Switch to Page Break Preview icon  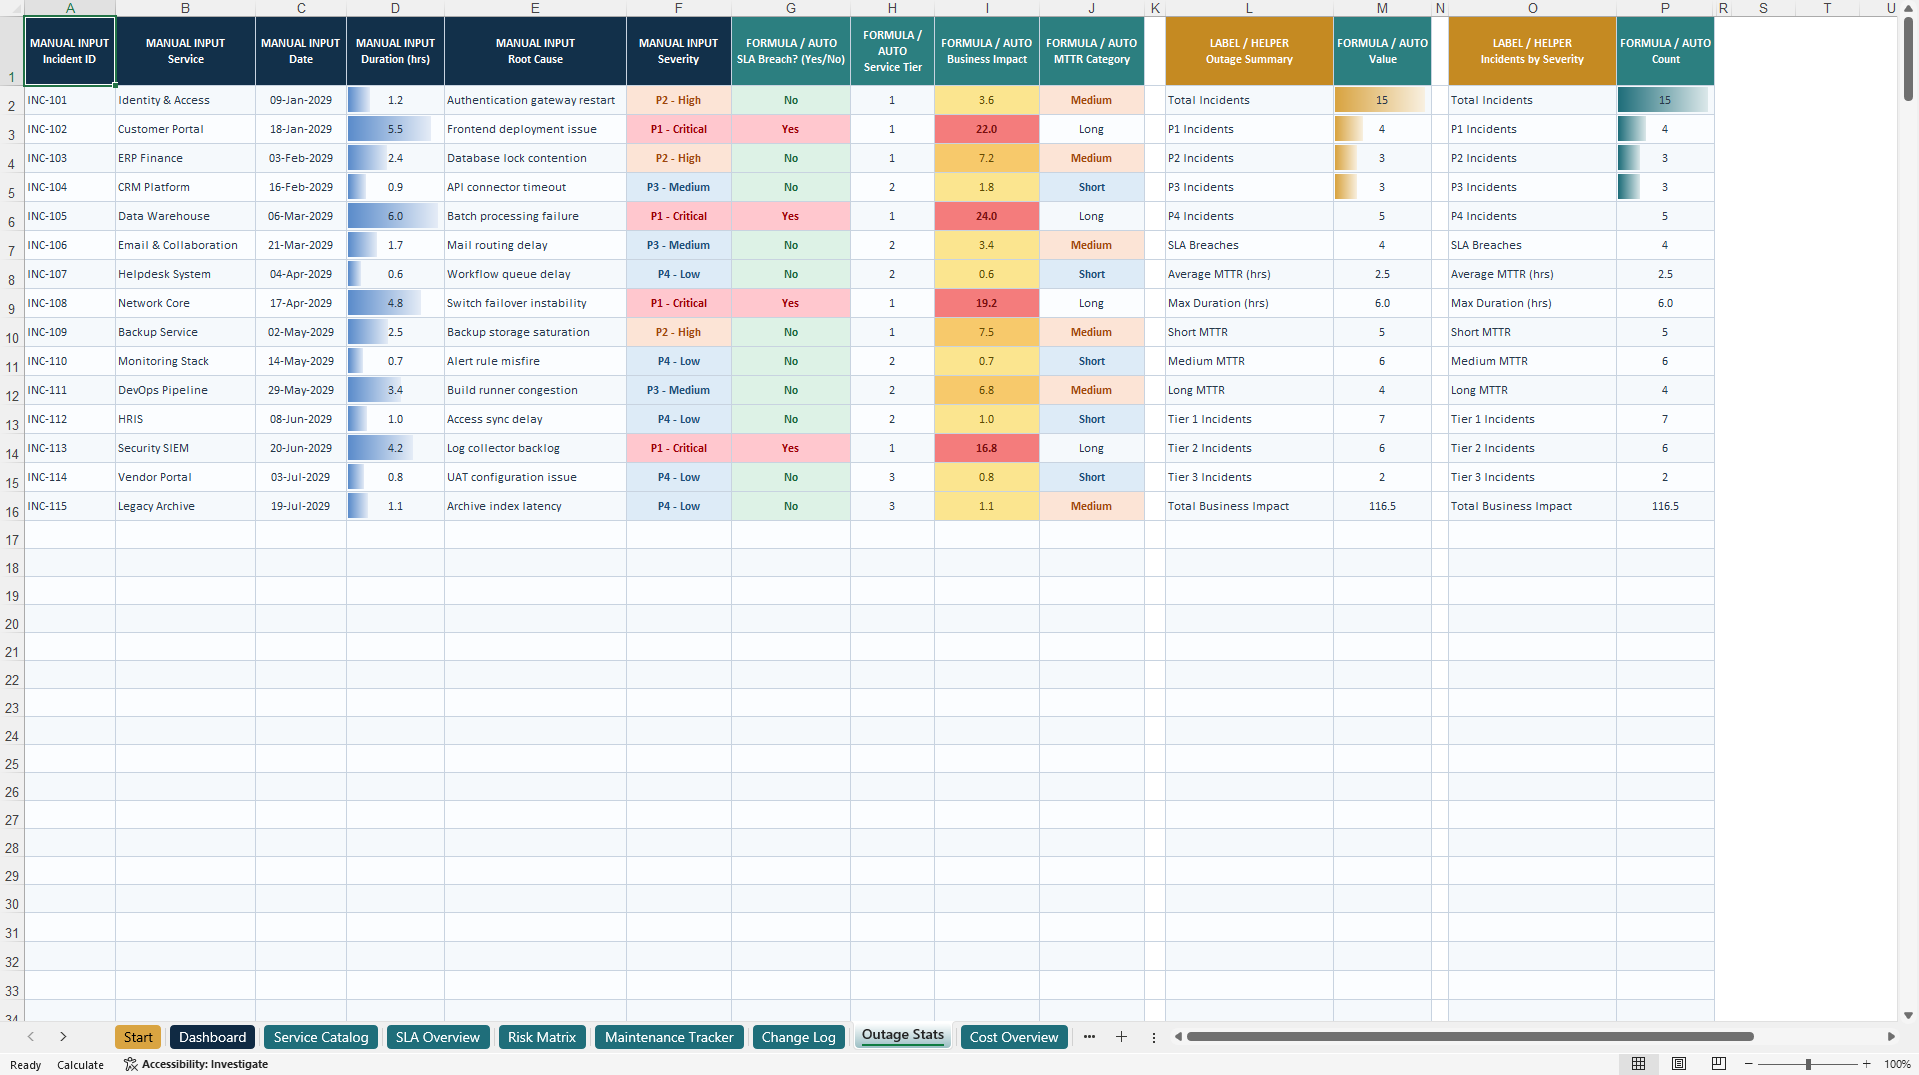[1719, 1064]
